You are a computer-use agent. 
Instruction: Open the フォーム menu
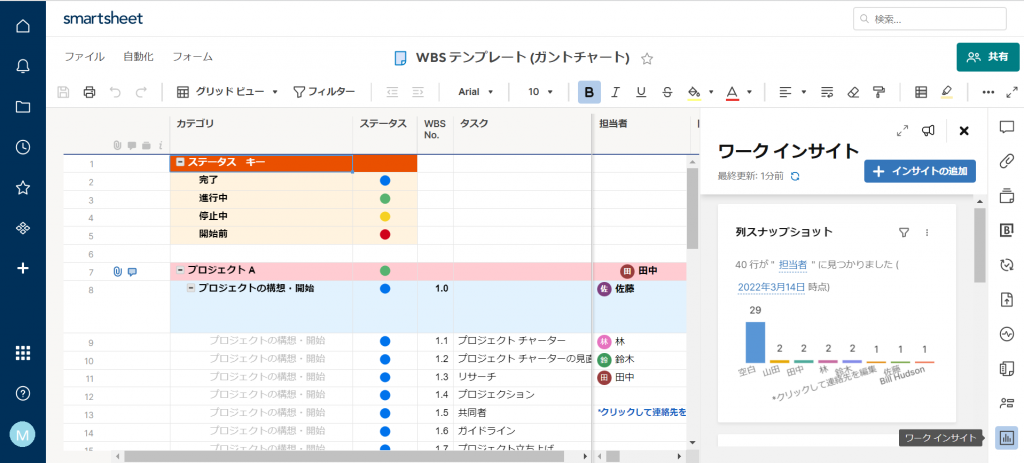point(193,57)
